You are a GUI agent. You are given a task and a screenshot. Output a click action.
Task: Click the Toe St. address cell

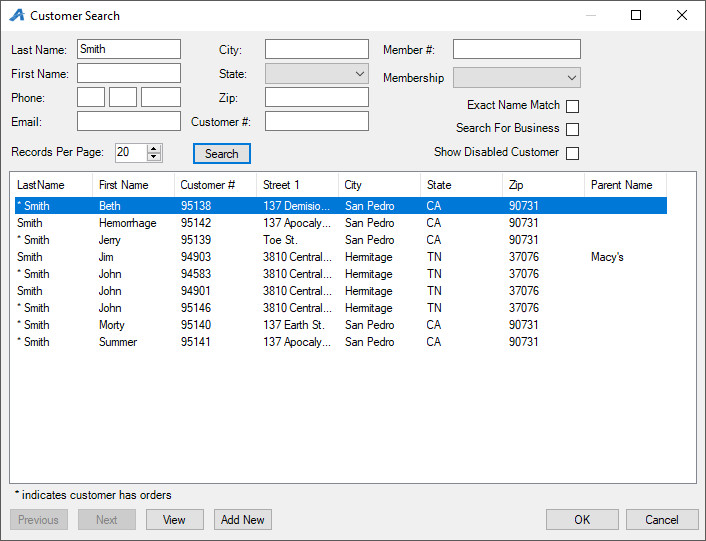[280, 240]
